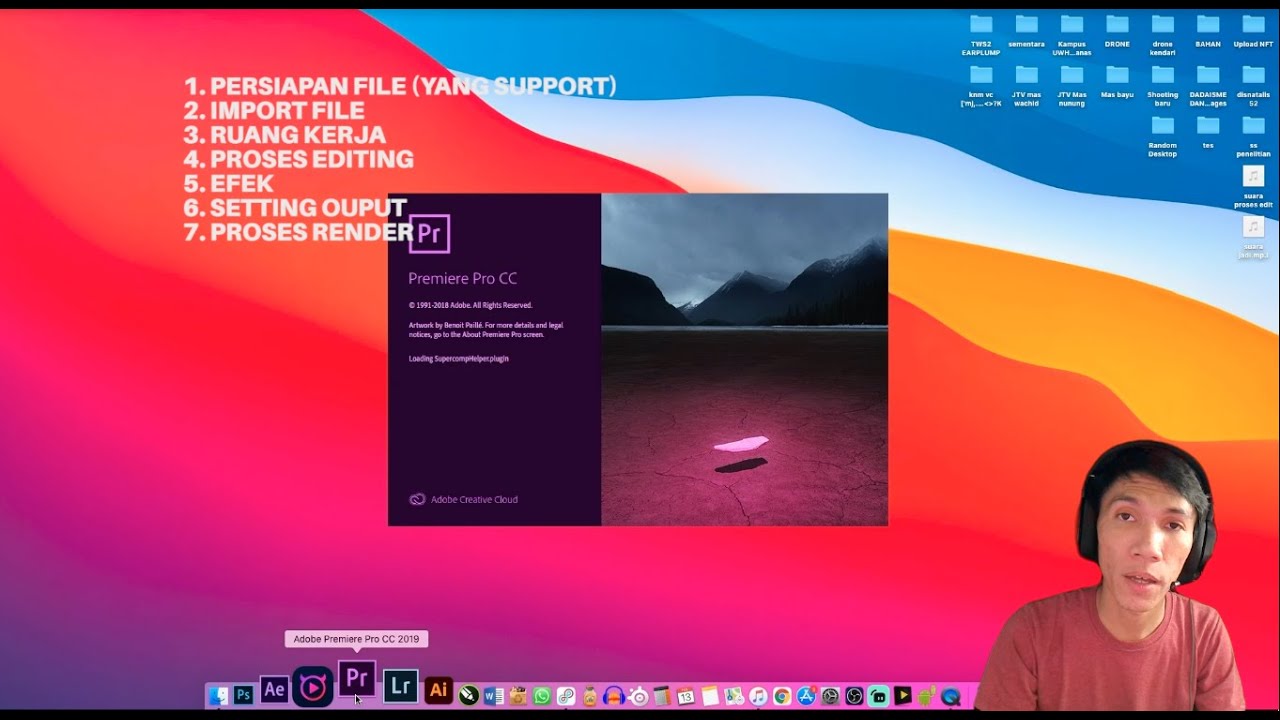Open the blue headphones app in the Dock
Viewport: 1280px width, 720px height.
pos(614,696)
